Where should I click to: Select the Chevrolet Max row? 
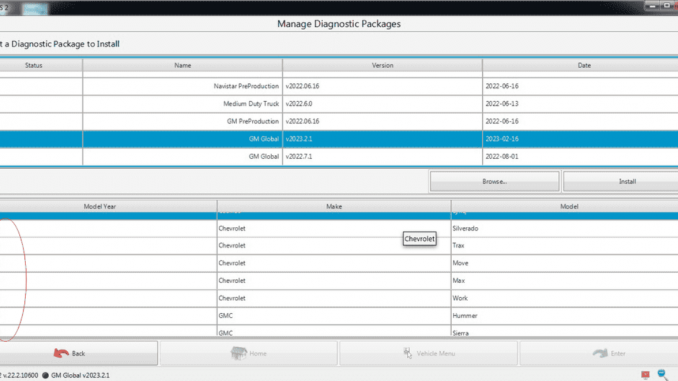339,281
